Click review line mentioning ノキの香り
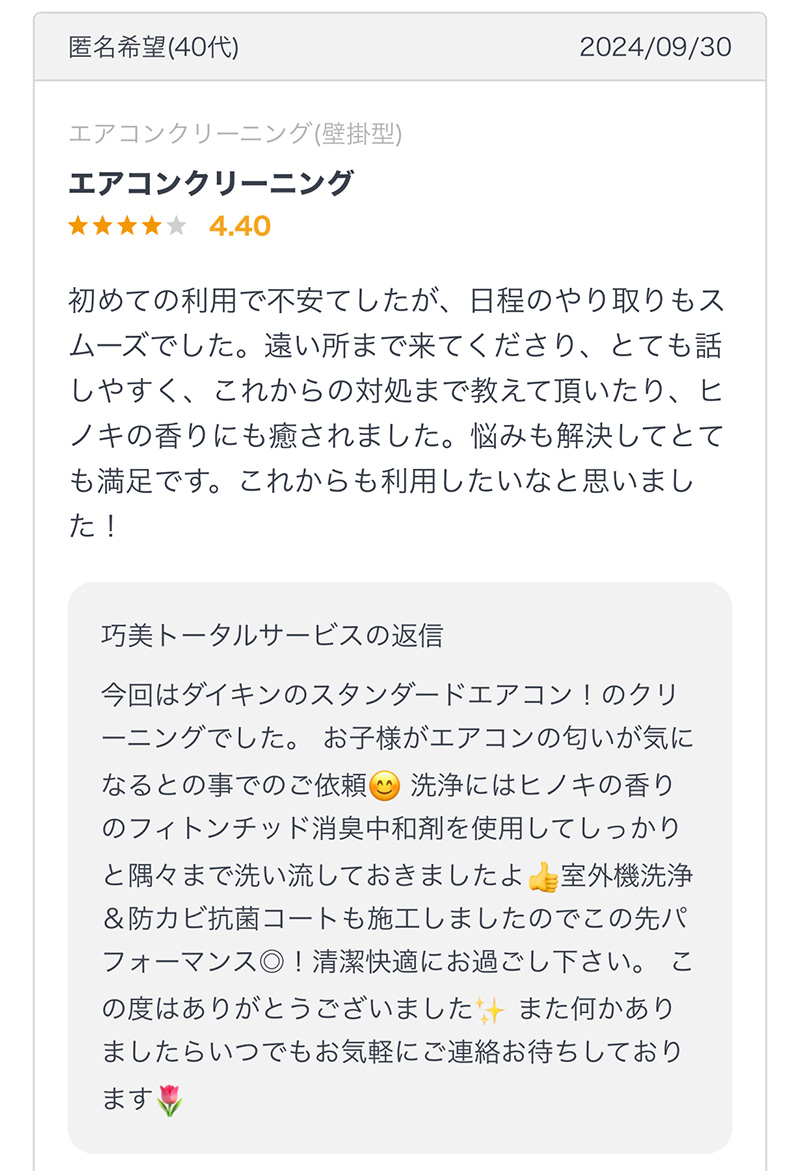800x1171 pixels. pyautogui.click(x=397, y=435)
